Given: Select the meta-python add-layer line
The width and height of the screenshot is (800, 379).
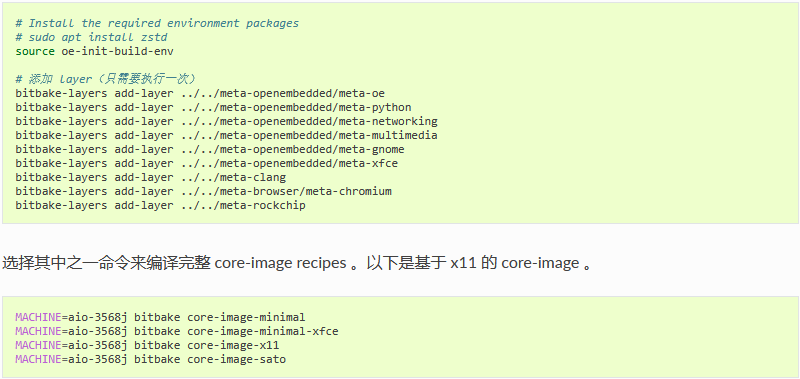Looking at the screenshot, I should coord(213,107).
